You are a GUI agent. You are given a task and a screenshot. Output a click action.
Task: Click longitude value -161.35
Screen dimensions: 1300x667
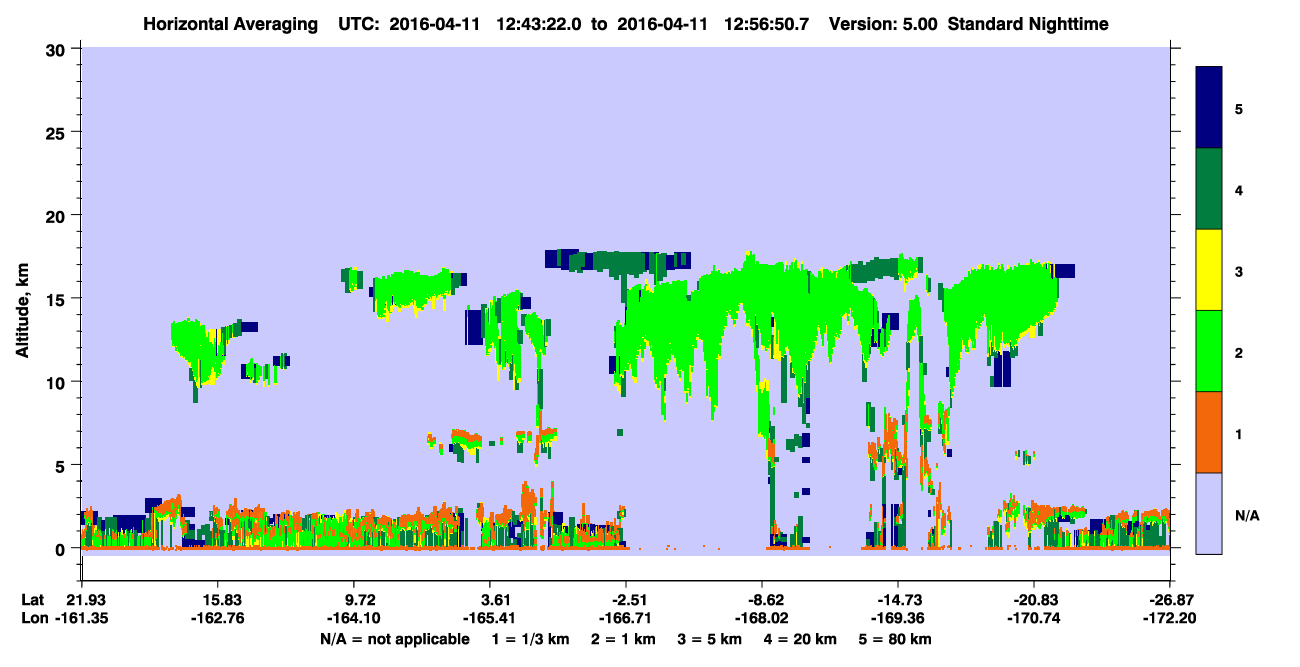82,619
